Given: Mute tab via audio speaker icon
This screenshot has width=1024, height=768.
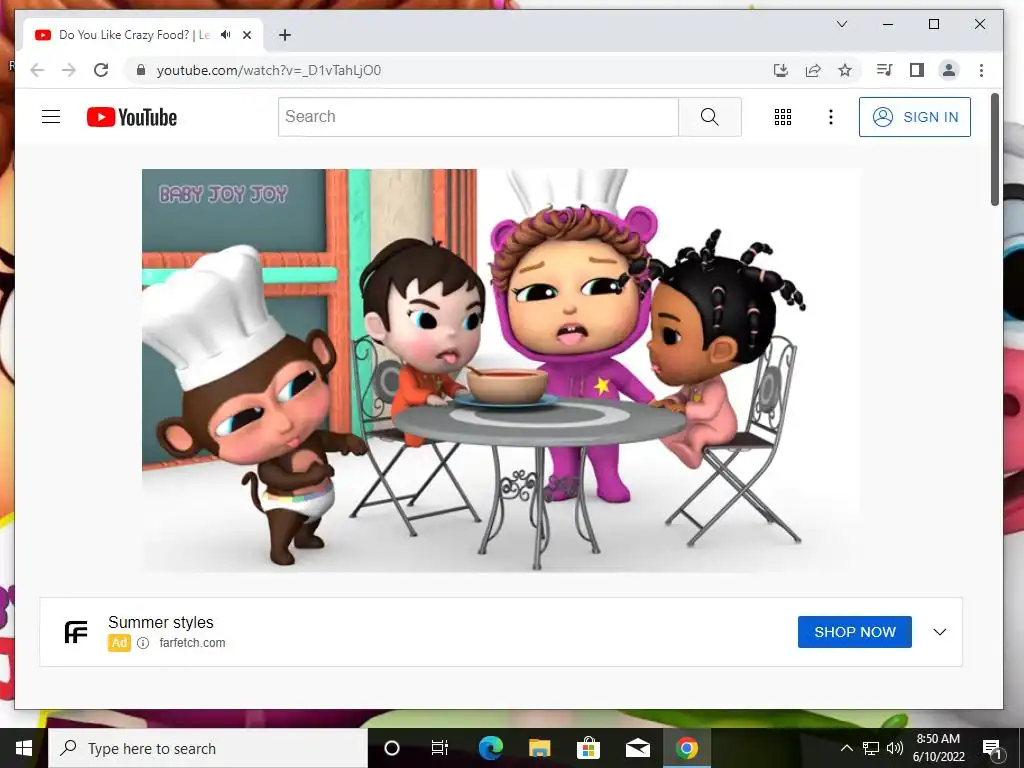Looking at the screenshot, I should (x=226, y=35).
